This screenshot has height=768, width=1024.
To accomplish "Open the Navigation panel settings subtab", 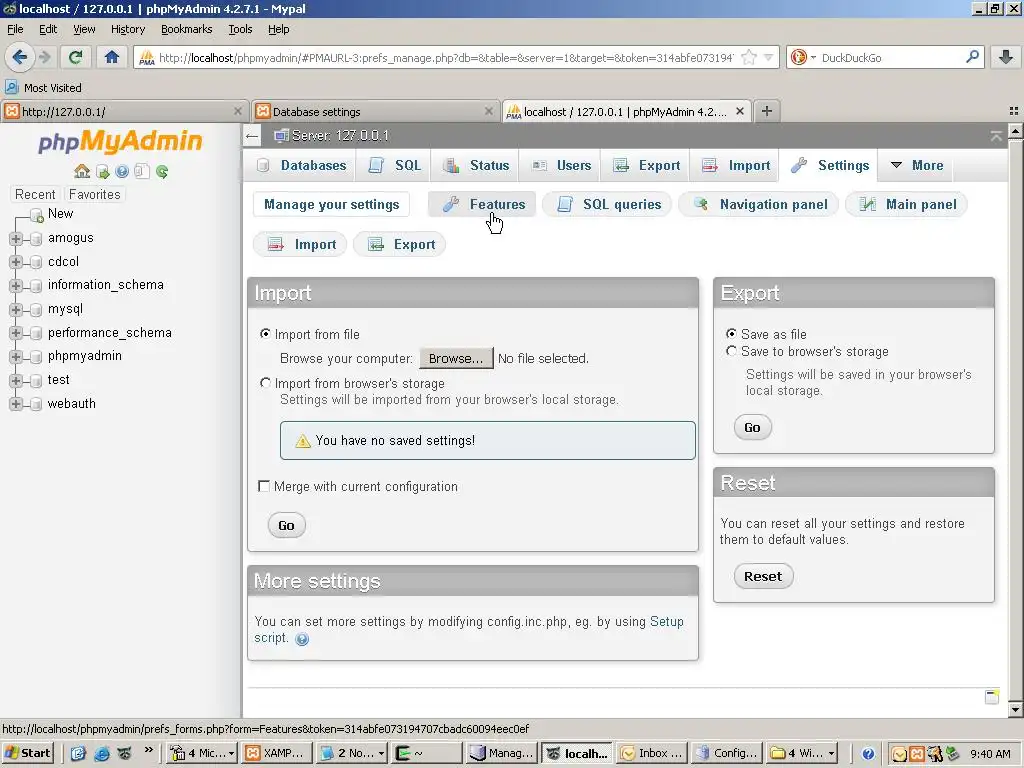I will click(758, 204).
